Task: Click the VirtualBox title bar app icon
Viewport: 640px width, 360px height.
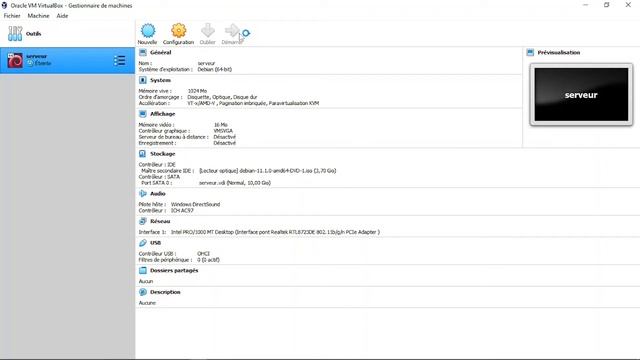Action: pos(4,5)
